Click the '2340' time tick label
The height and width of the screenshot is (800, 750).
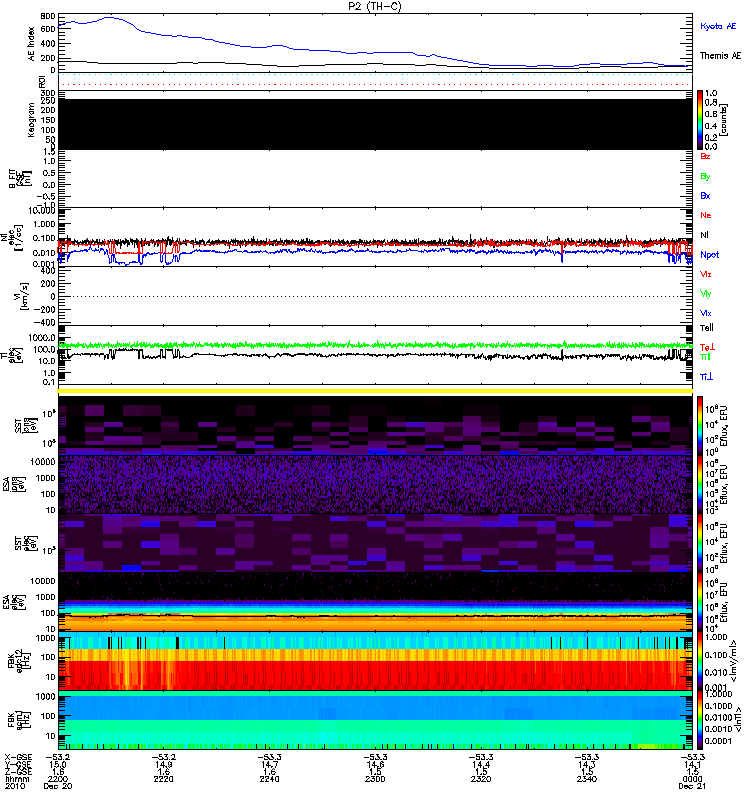tap(587, 779)
